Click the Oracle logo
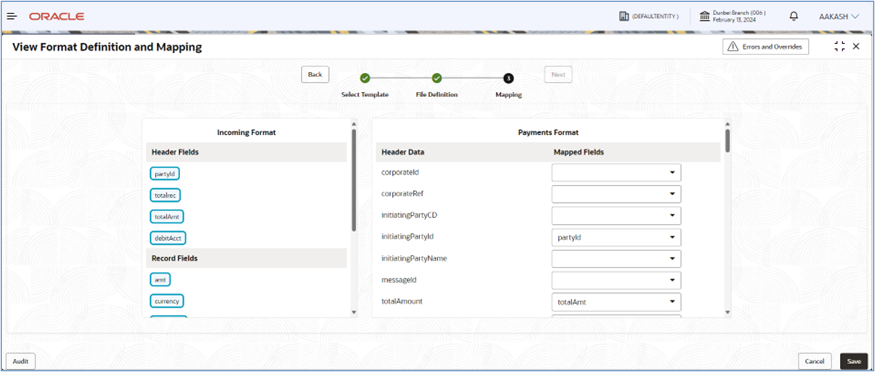875x372 pixels. click(x=56, y=17)
